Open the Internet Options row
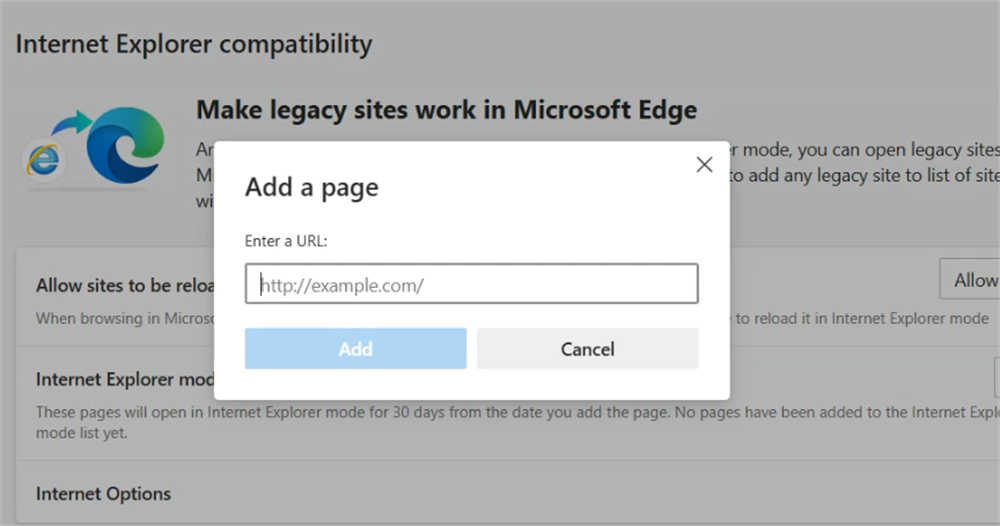The image size is (1000, 526). 104,494
